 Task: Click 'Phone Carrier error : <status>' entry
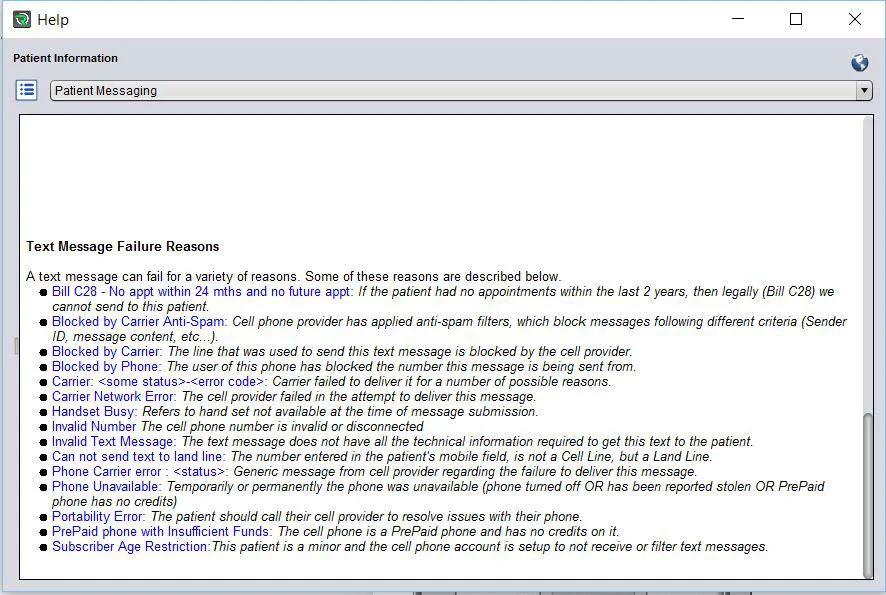click(140, 471)
